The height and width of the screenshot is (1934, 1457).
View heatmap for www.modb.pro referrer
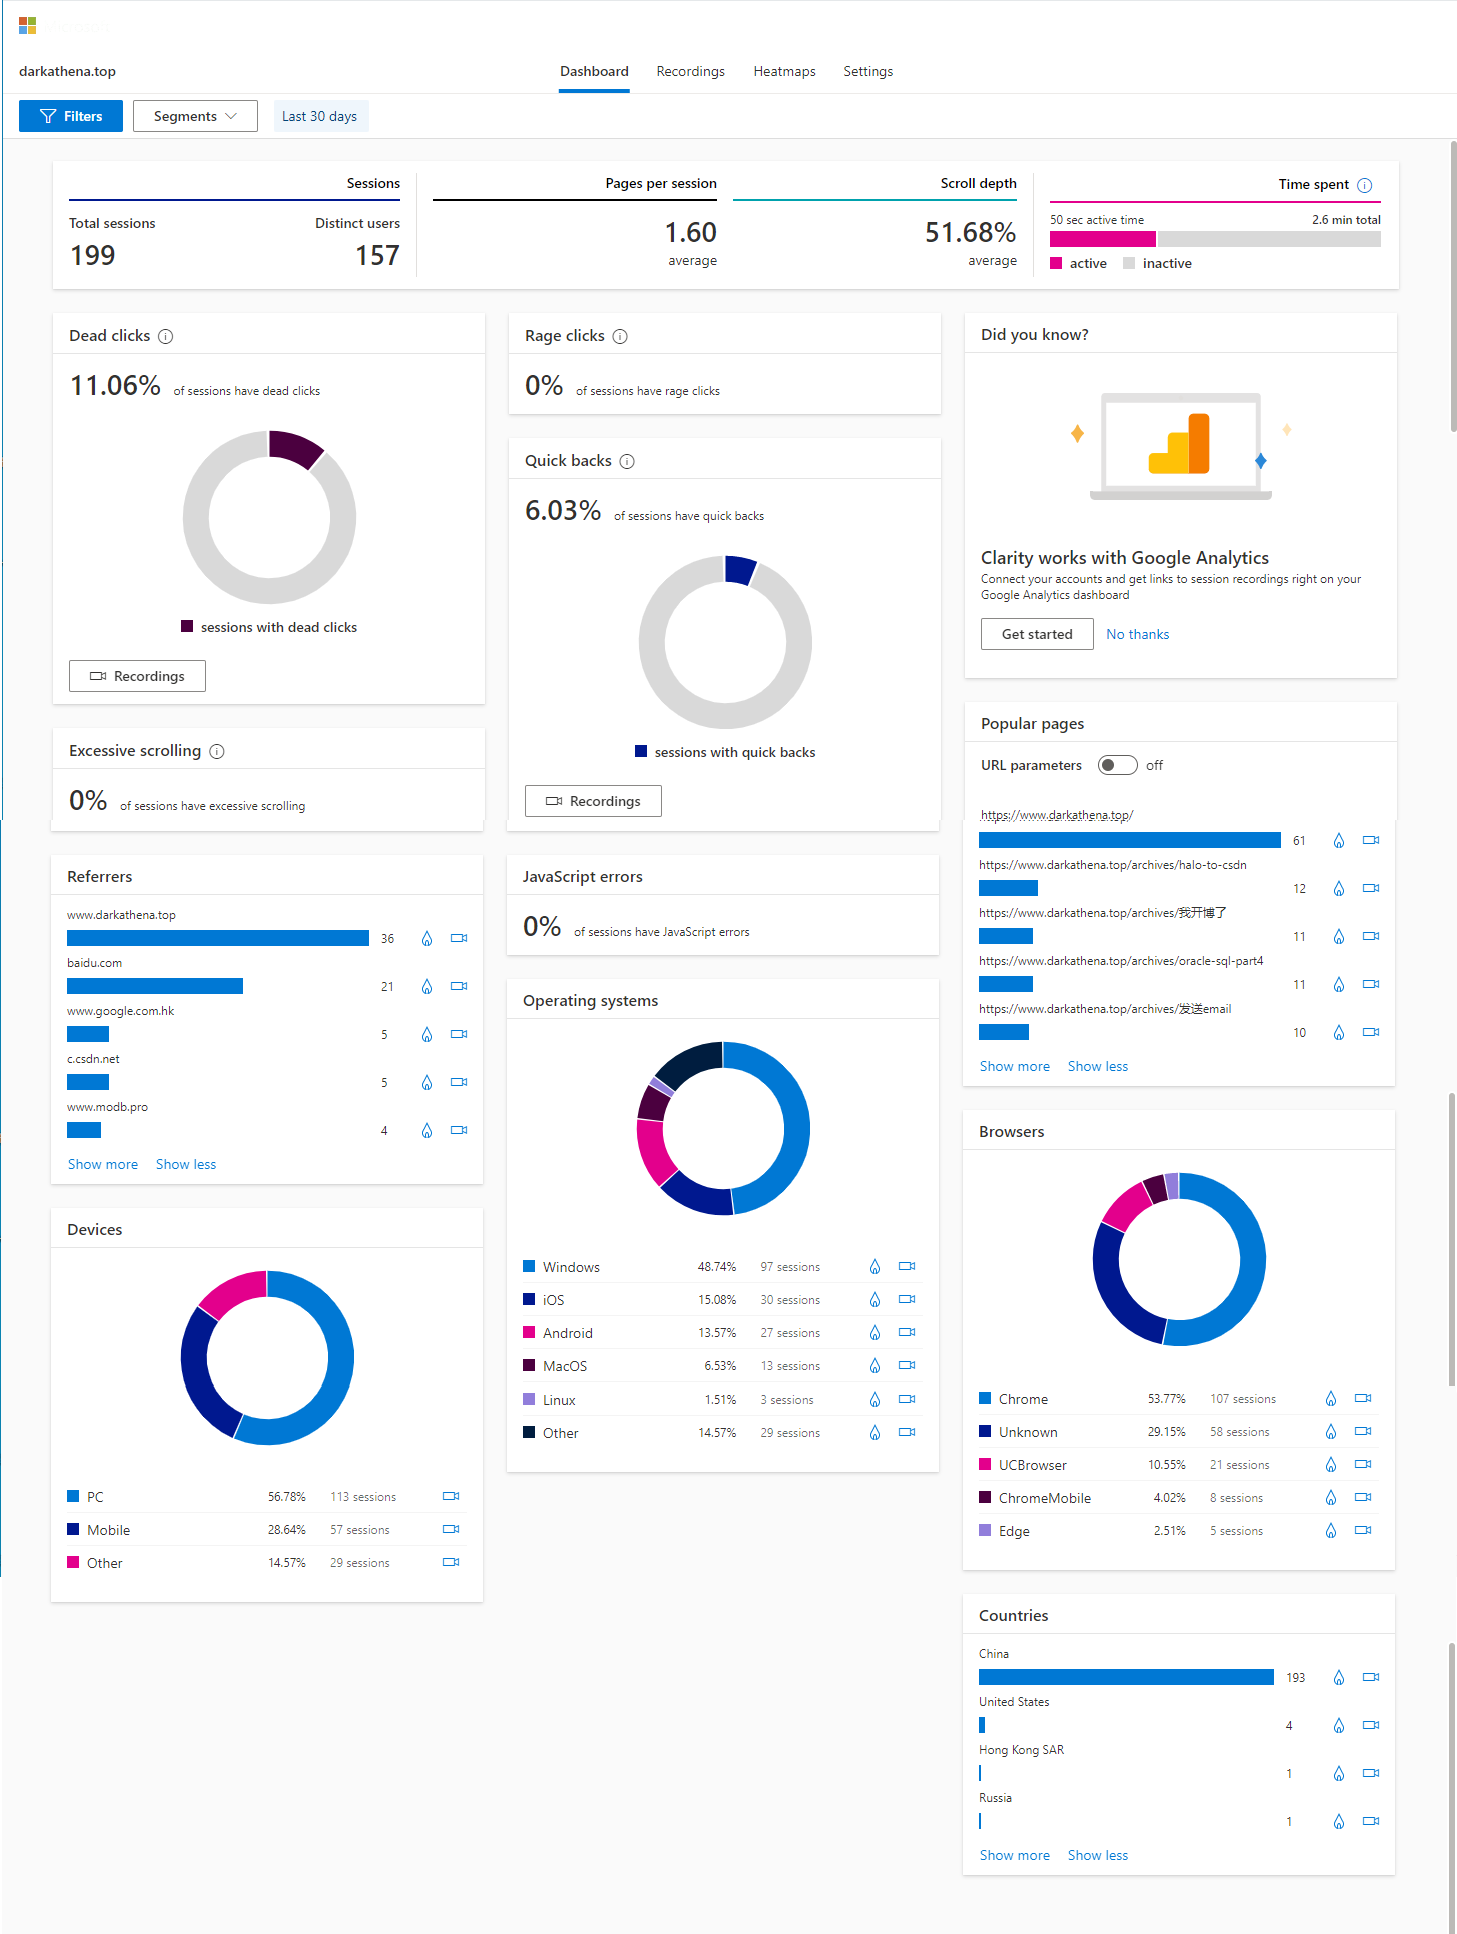coord(427,1130)
